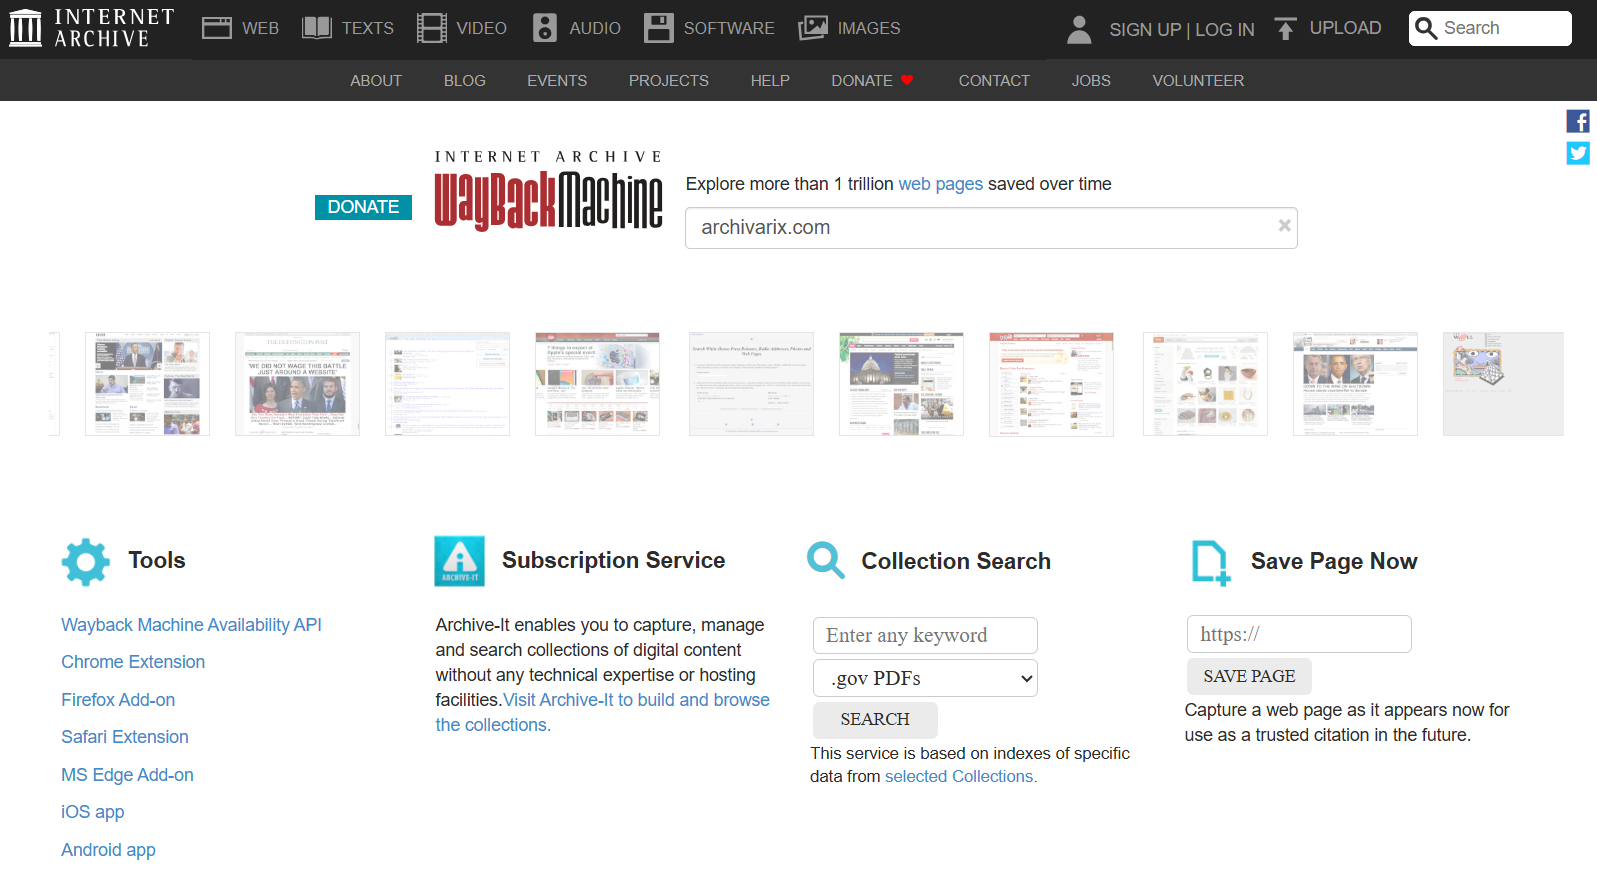1597x892 pixels.
Task: Open the Blog menu item
Action: (464, 81)
